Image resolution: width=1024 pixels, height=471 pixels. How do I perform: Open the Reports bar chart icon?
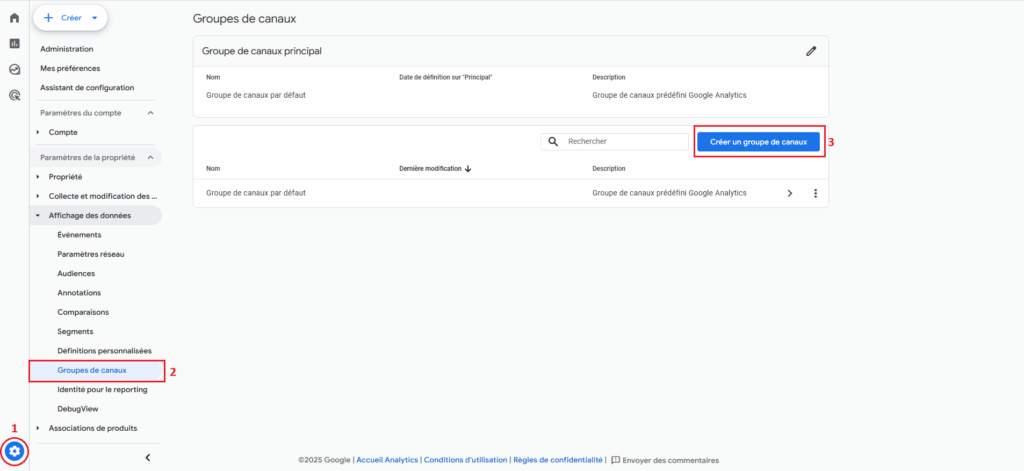click(x=14, y=44)
